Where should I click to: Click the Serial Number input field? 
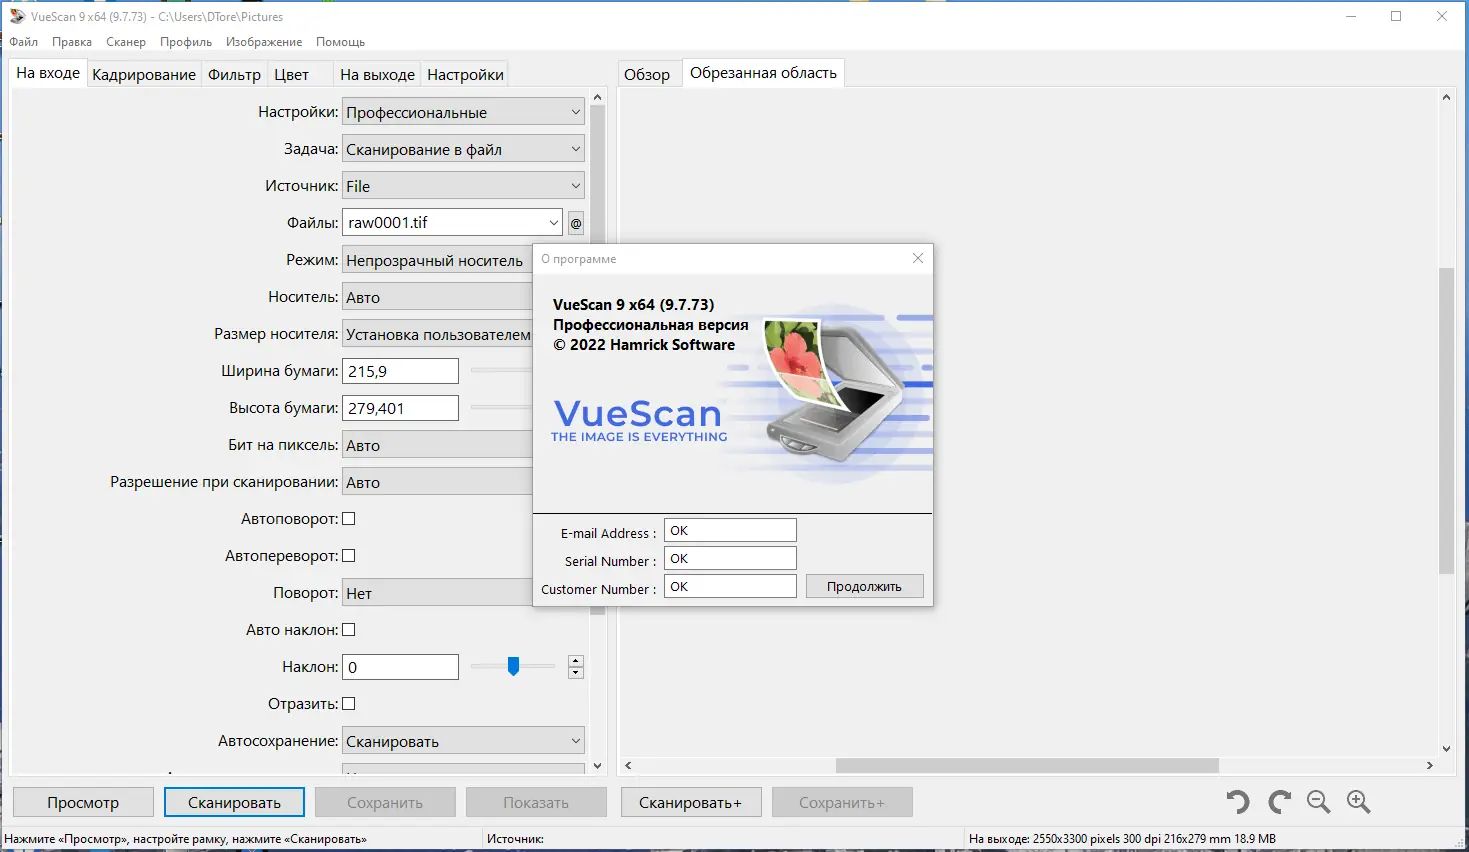tap(730, 557)
